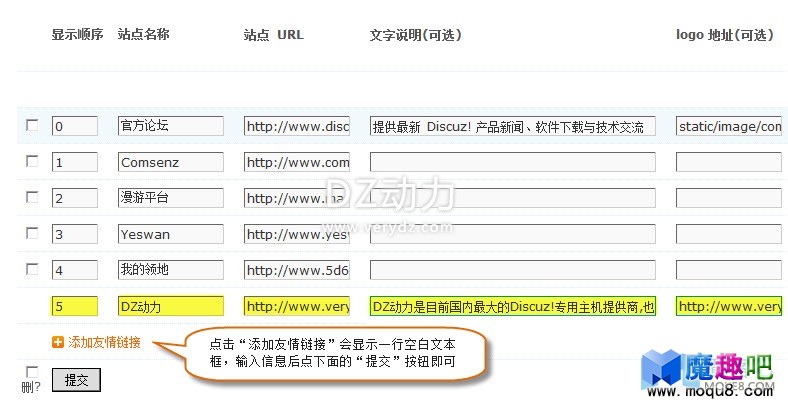
Task: Click empty logo field in Comsenz row
Action: [x=729, y=162]
